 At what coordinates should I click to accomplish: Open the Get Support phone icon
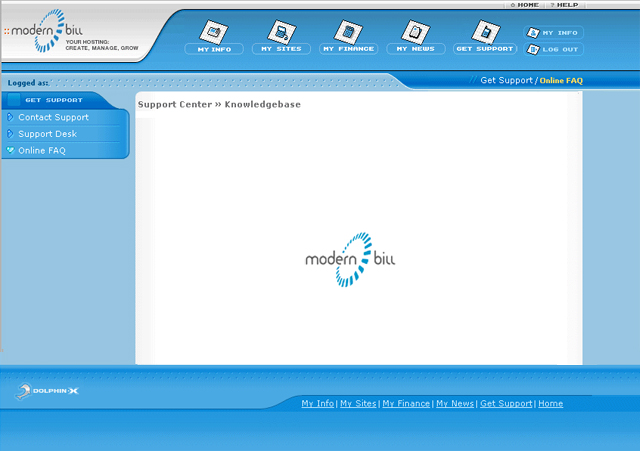[x=486, y=32]
